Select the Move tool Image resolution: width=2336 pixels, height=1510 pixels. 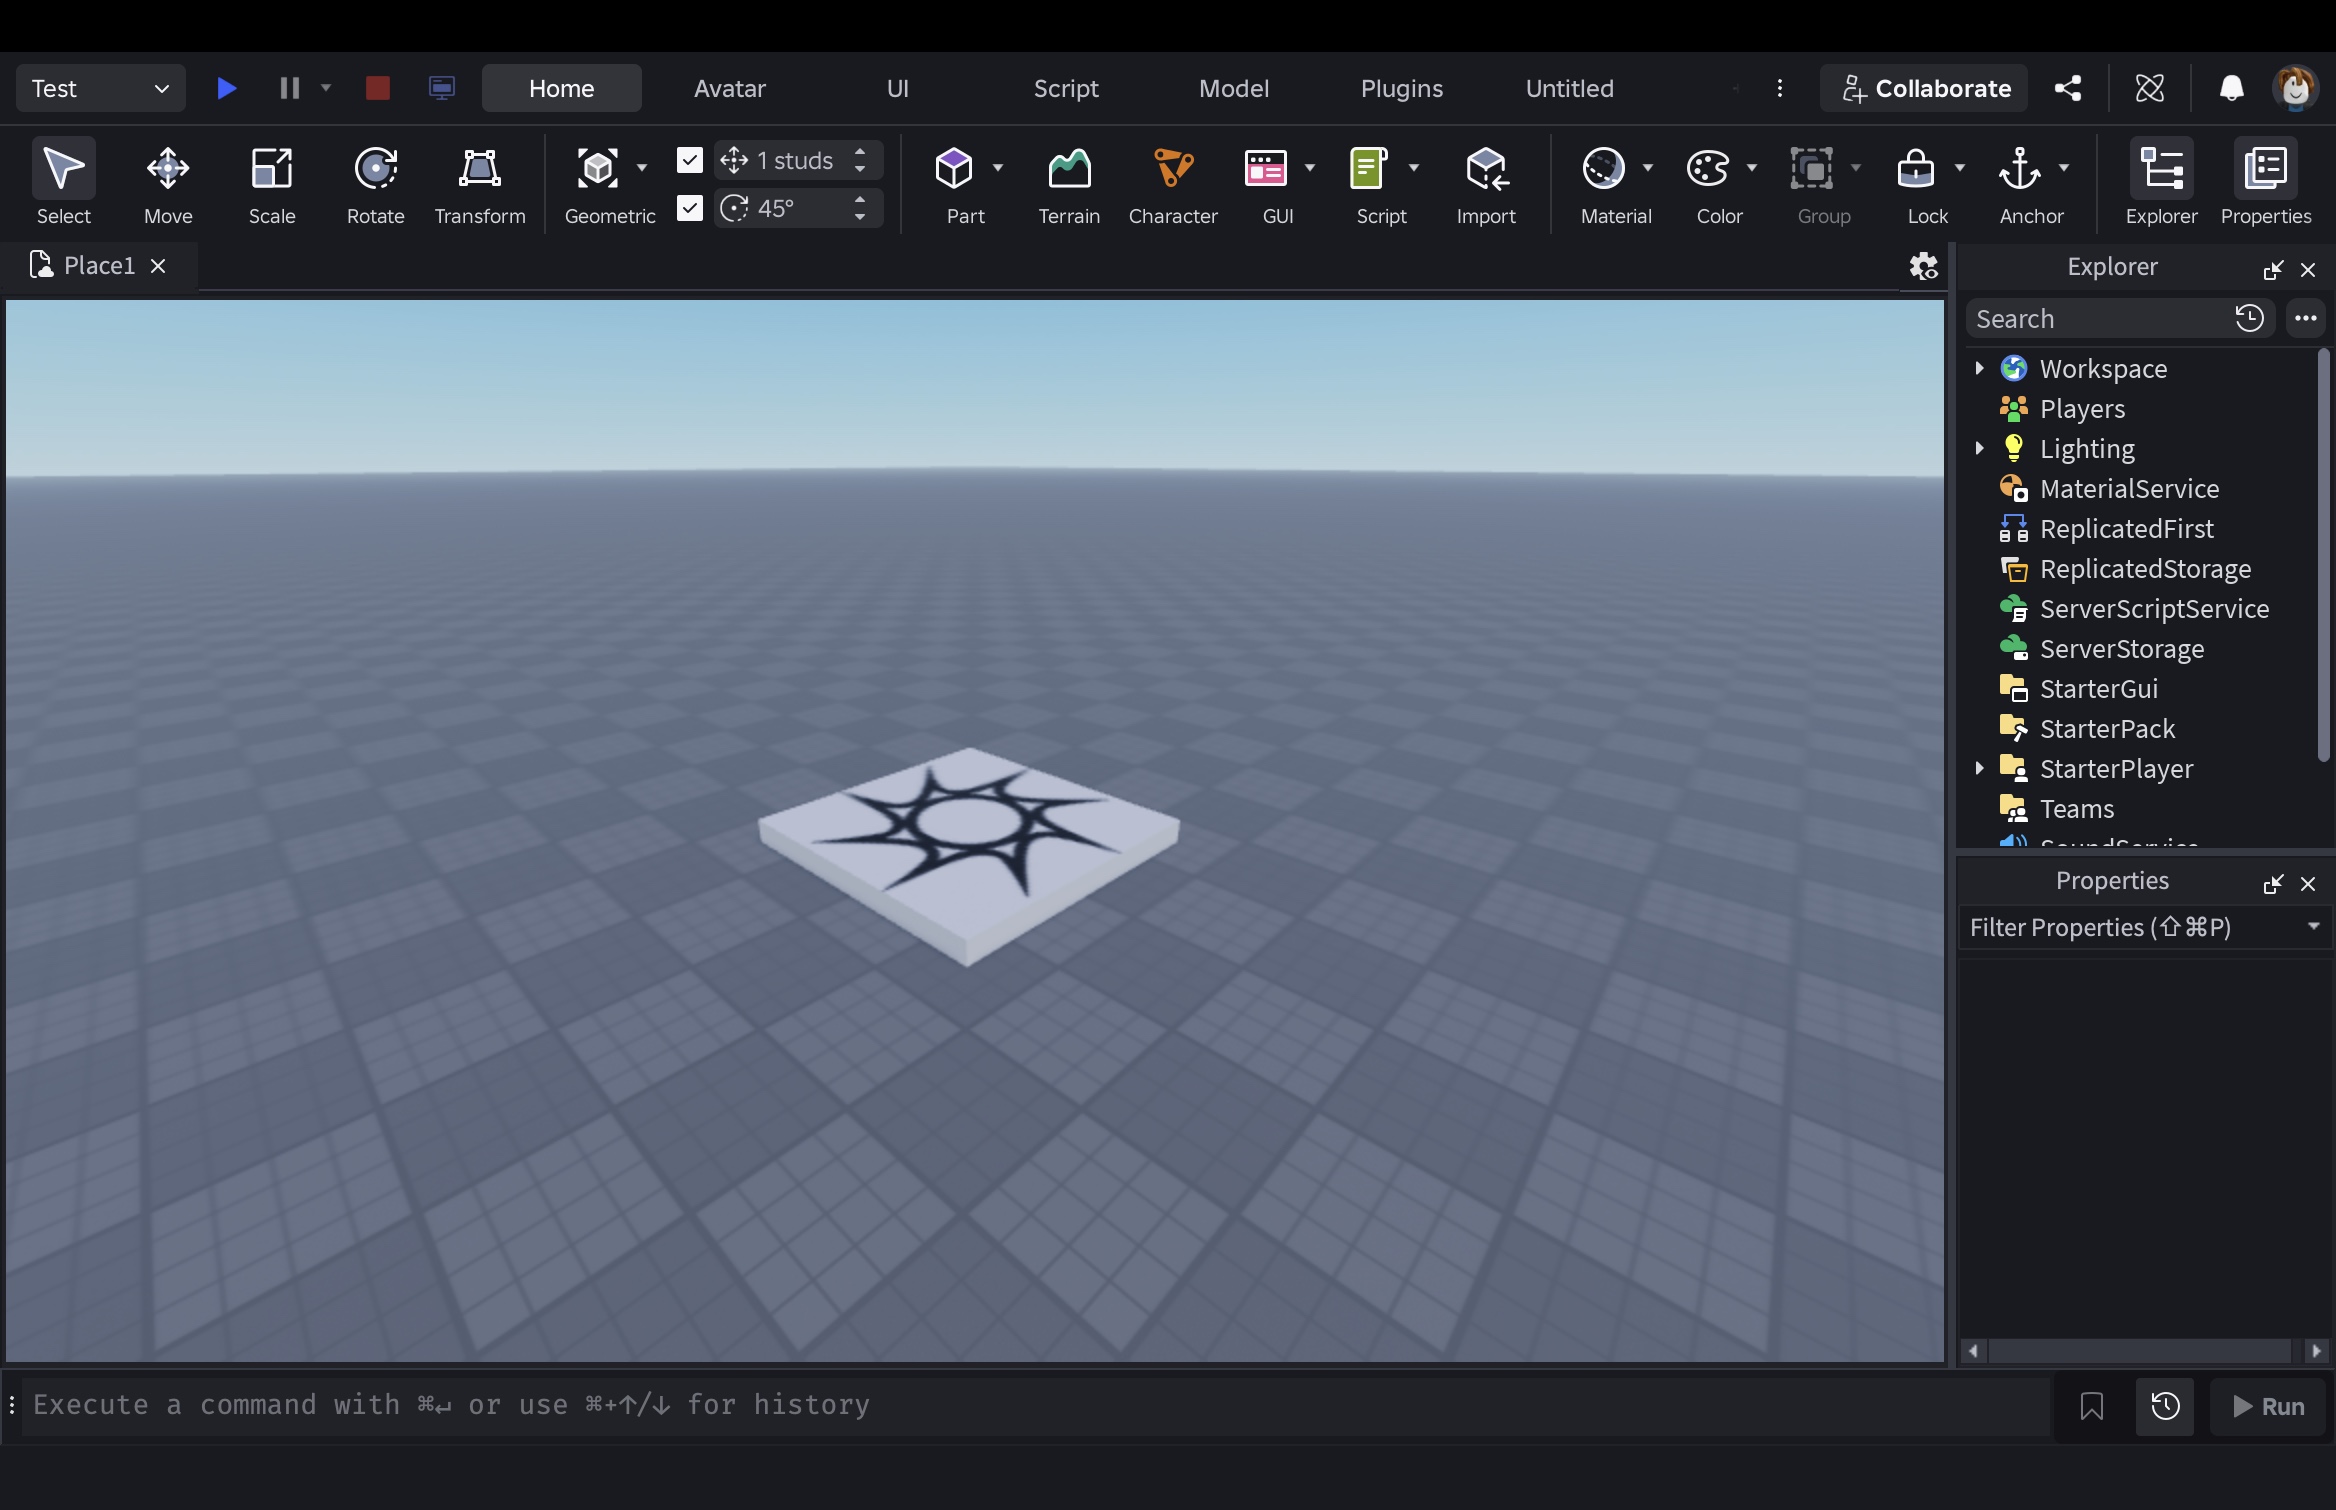tap(168, 184)
